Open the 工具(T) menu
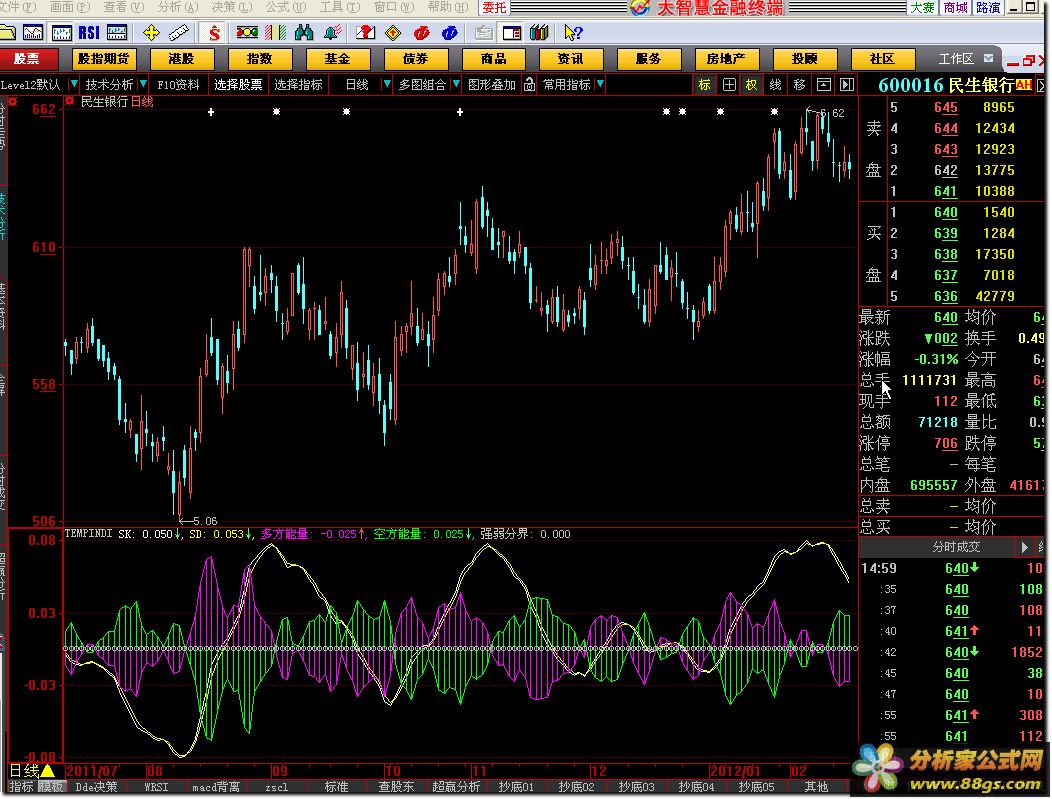1052x799 pixels. [339, 7]
